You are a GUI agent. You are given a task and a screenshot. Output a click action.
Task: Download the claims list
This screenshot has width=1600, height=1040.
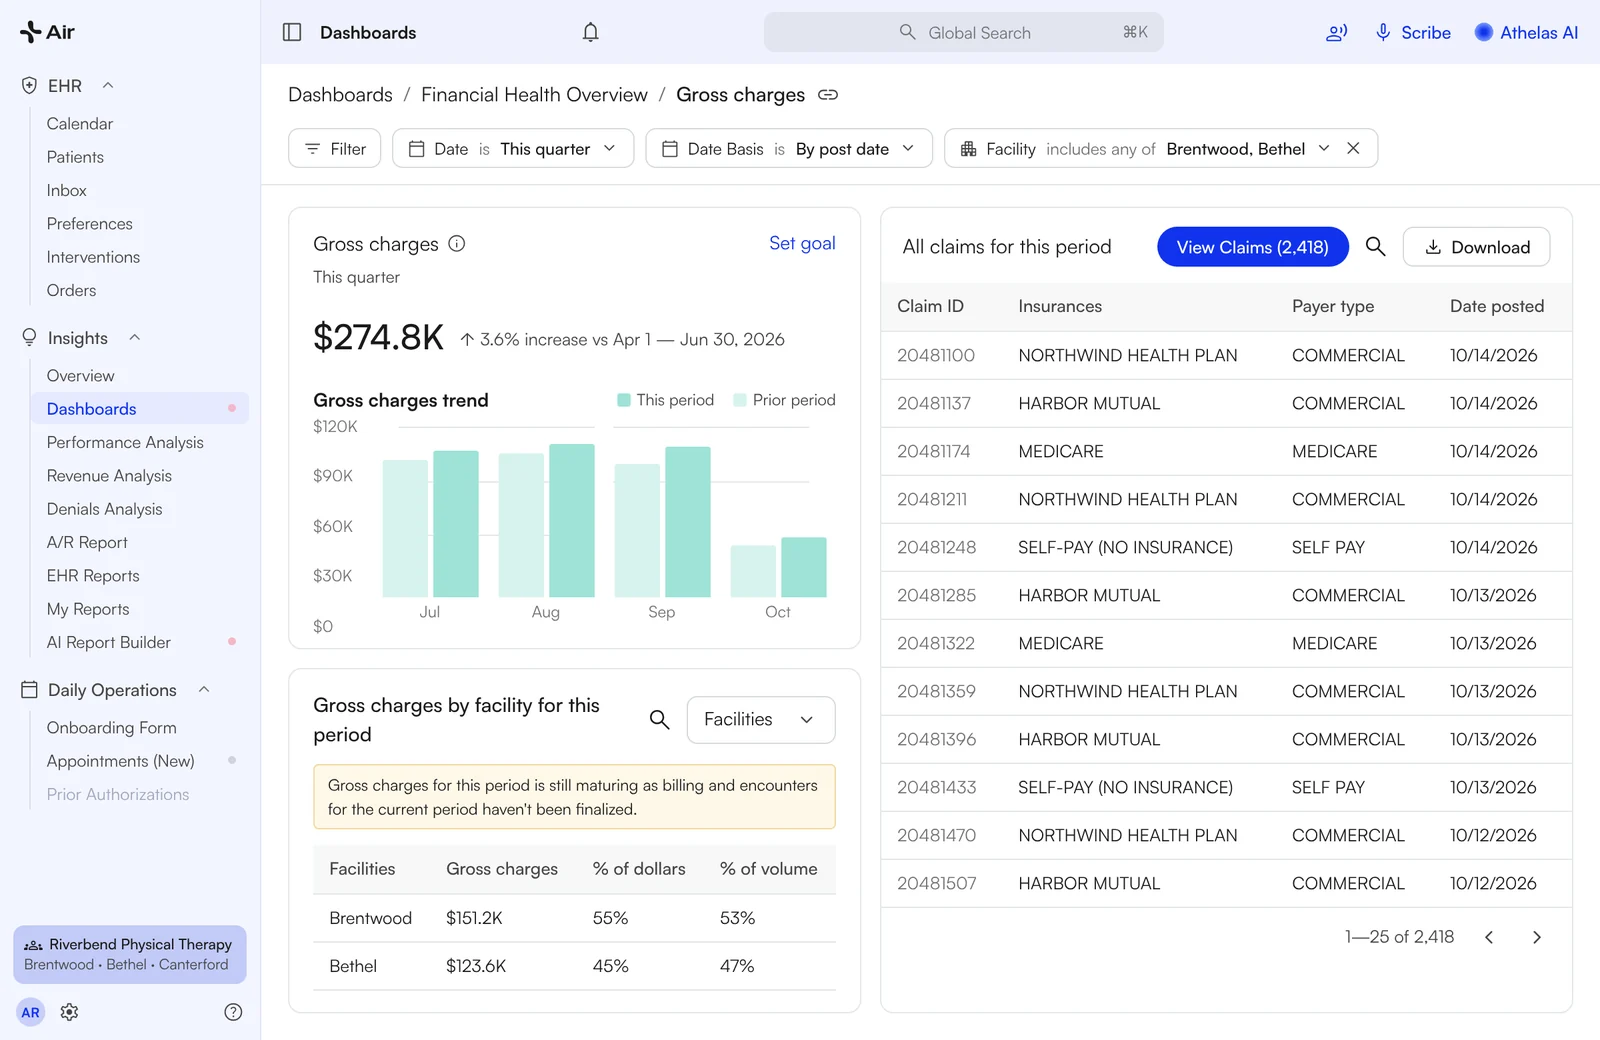coord(1476,247)
